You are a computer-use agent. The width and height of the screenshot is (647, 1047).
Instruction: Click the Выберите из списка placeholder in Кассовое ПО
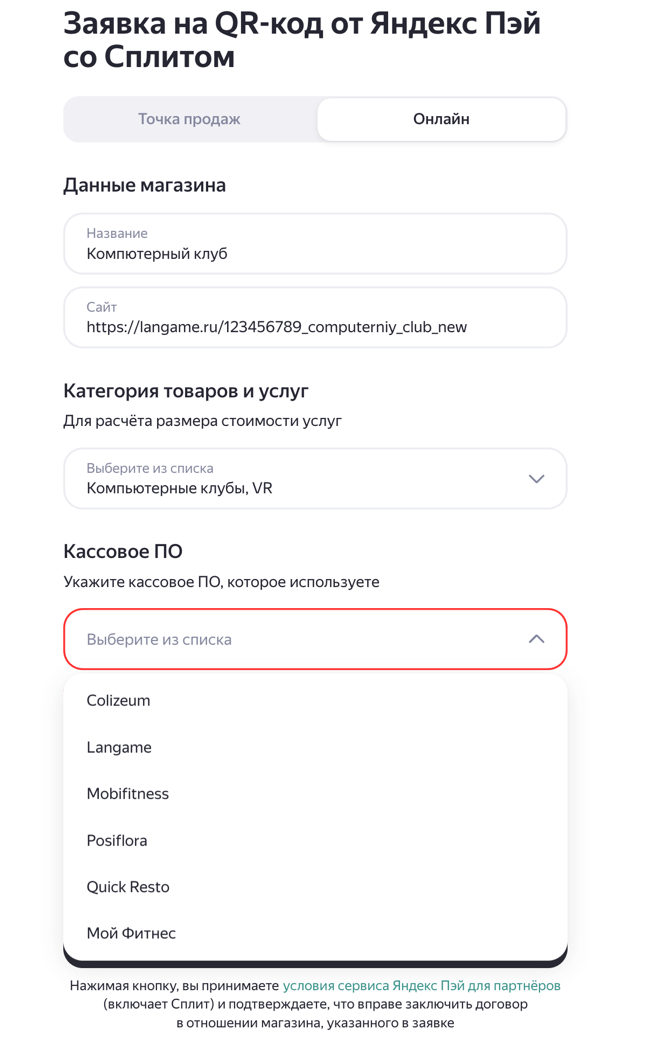point(159,640)
